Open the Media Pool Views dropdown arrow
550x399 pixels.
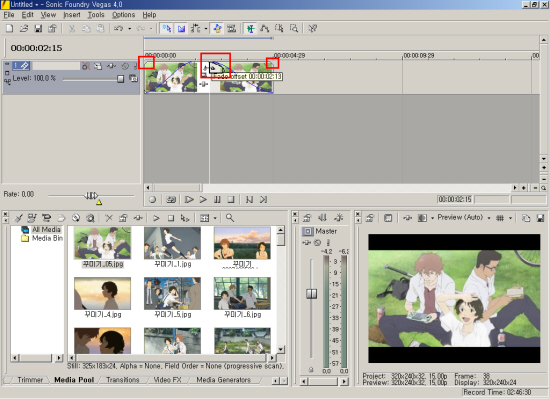pos(215,218)
